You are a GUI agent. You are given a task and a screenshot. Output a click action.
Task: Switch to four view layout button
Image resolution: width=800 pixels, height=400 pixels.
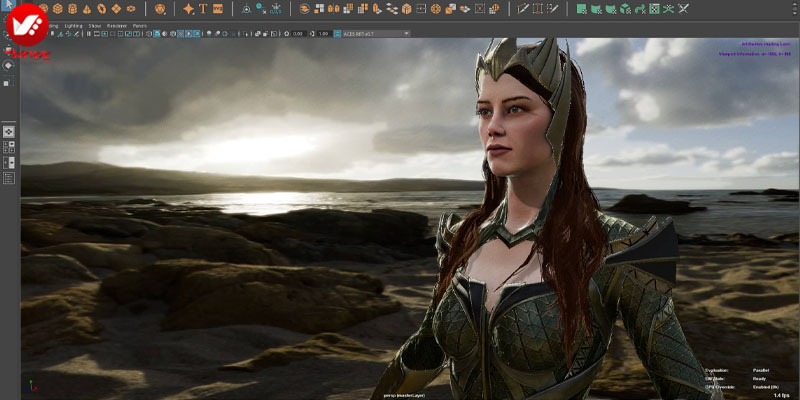coord(9,147)
